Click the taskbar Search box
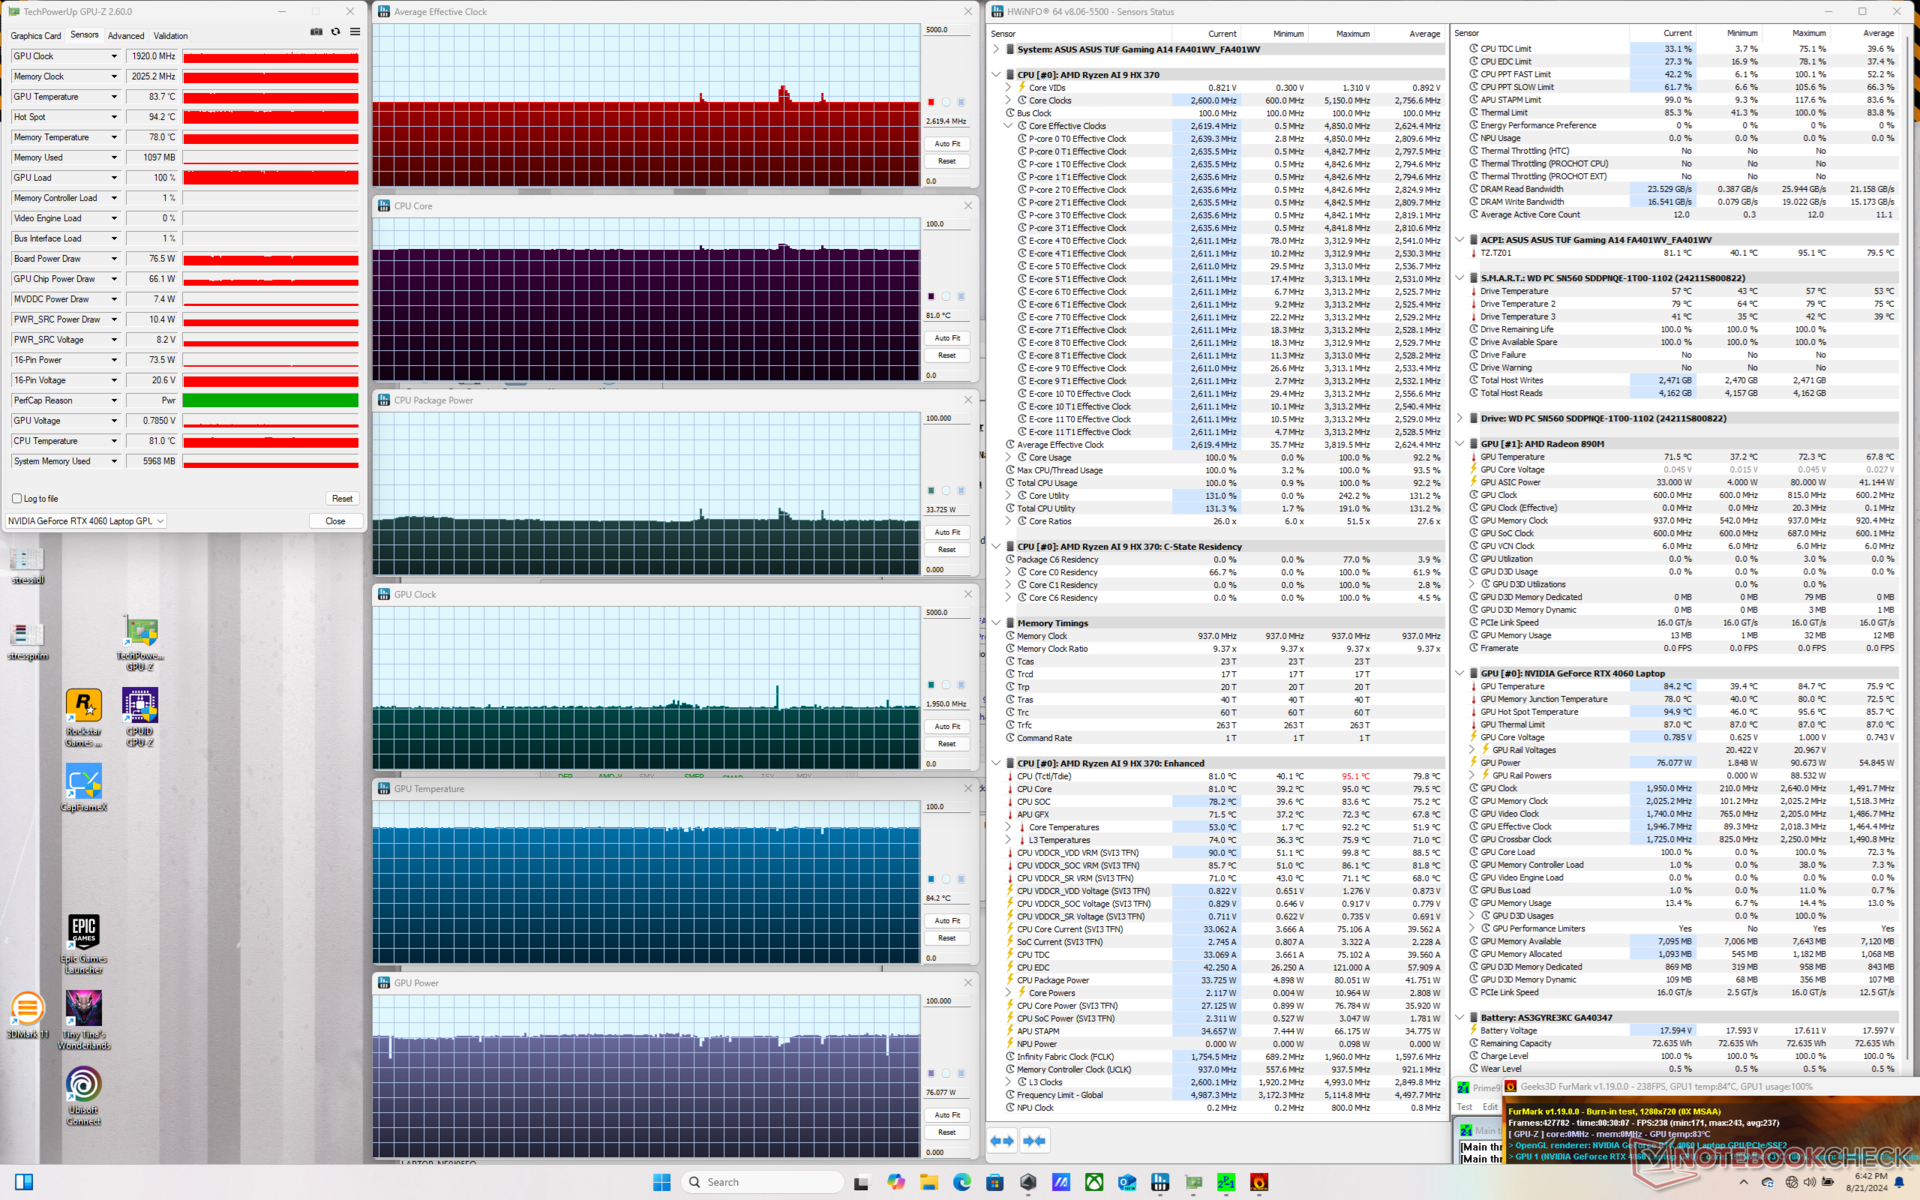 coord(763,1182)
